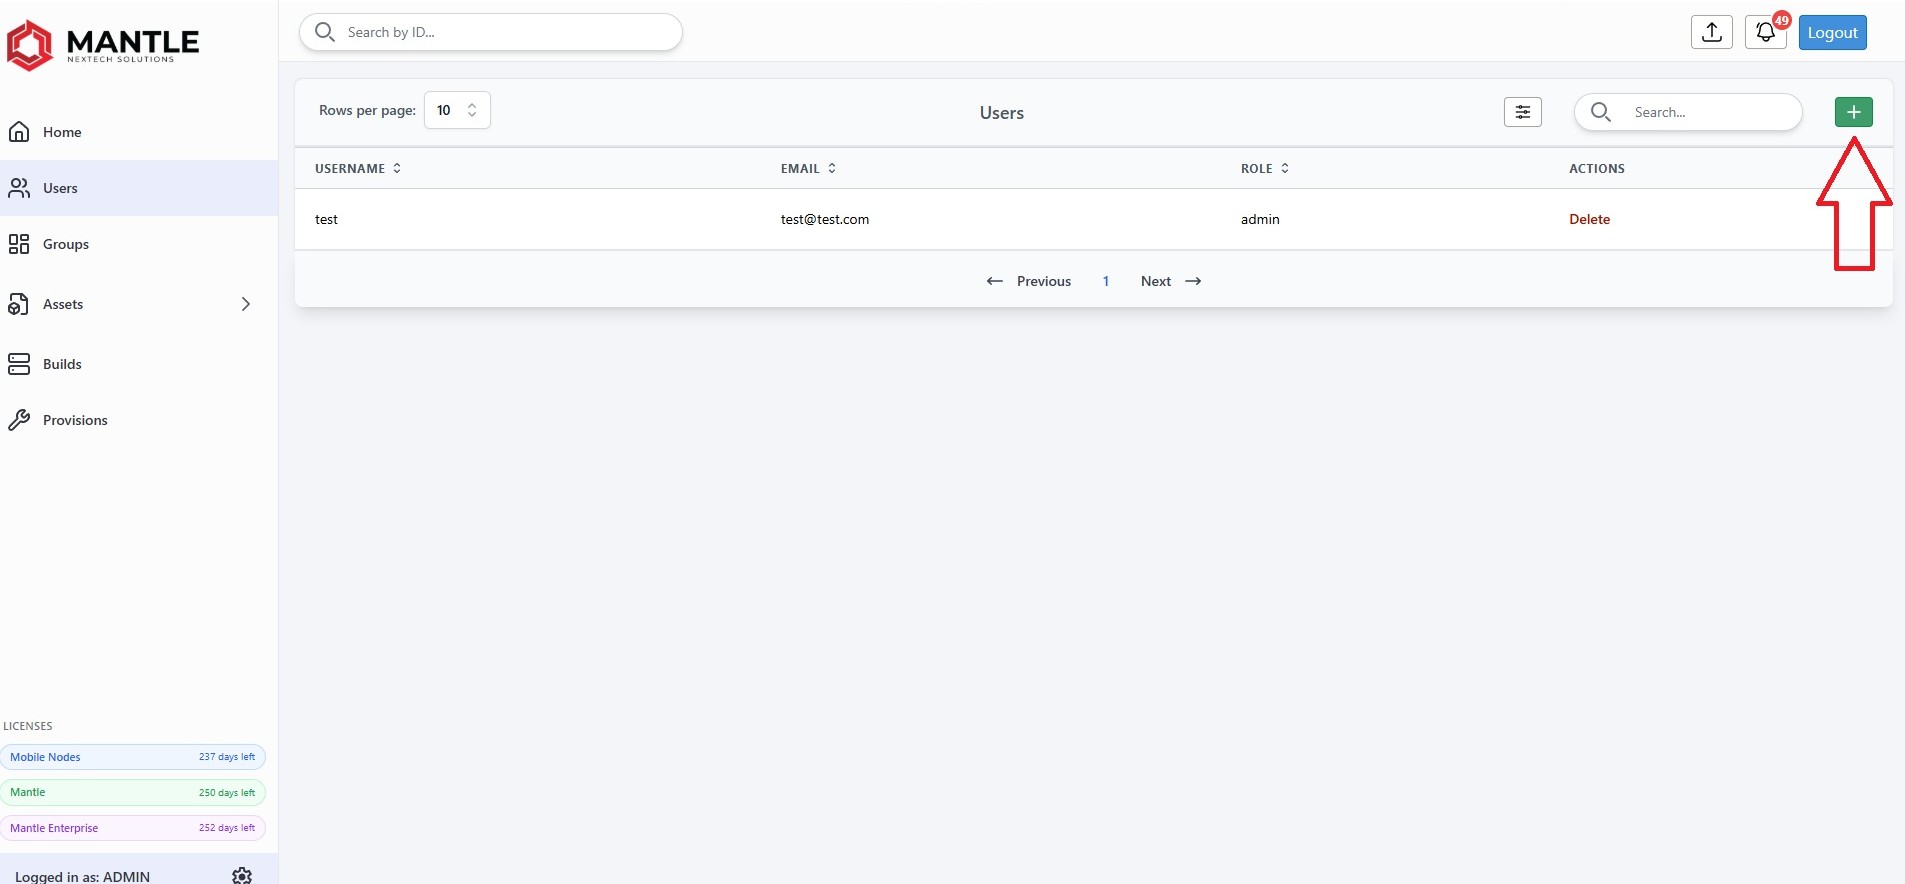Screen dimensions: 1905x884
Task: Click the Logged in as ADMIN label
Action: pos(83,876)
